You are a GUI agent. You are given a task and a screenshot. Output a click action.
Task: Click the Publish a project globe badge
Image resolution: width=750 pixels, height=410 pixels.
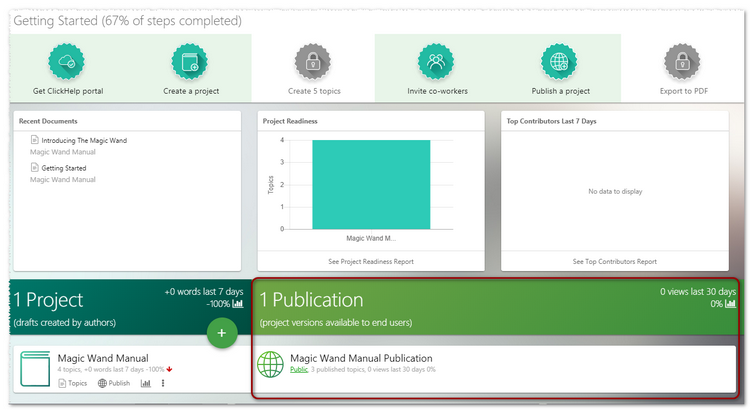[559, 62]
